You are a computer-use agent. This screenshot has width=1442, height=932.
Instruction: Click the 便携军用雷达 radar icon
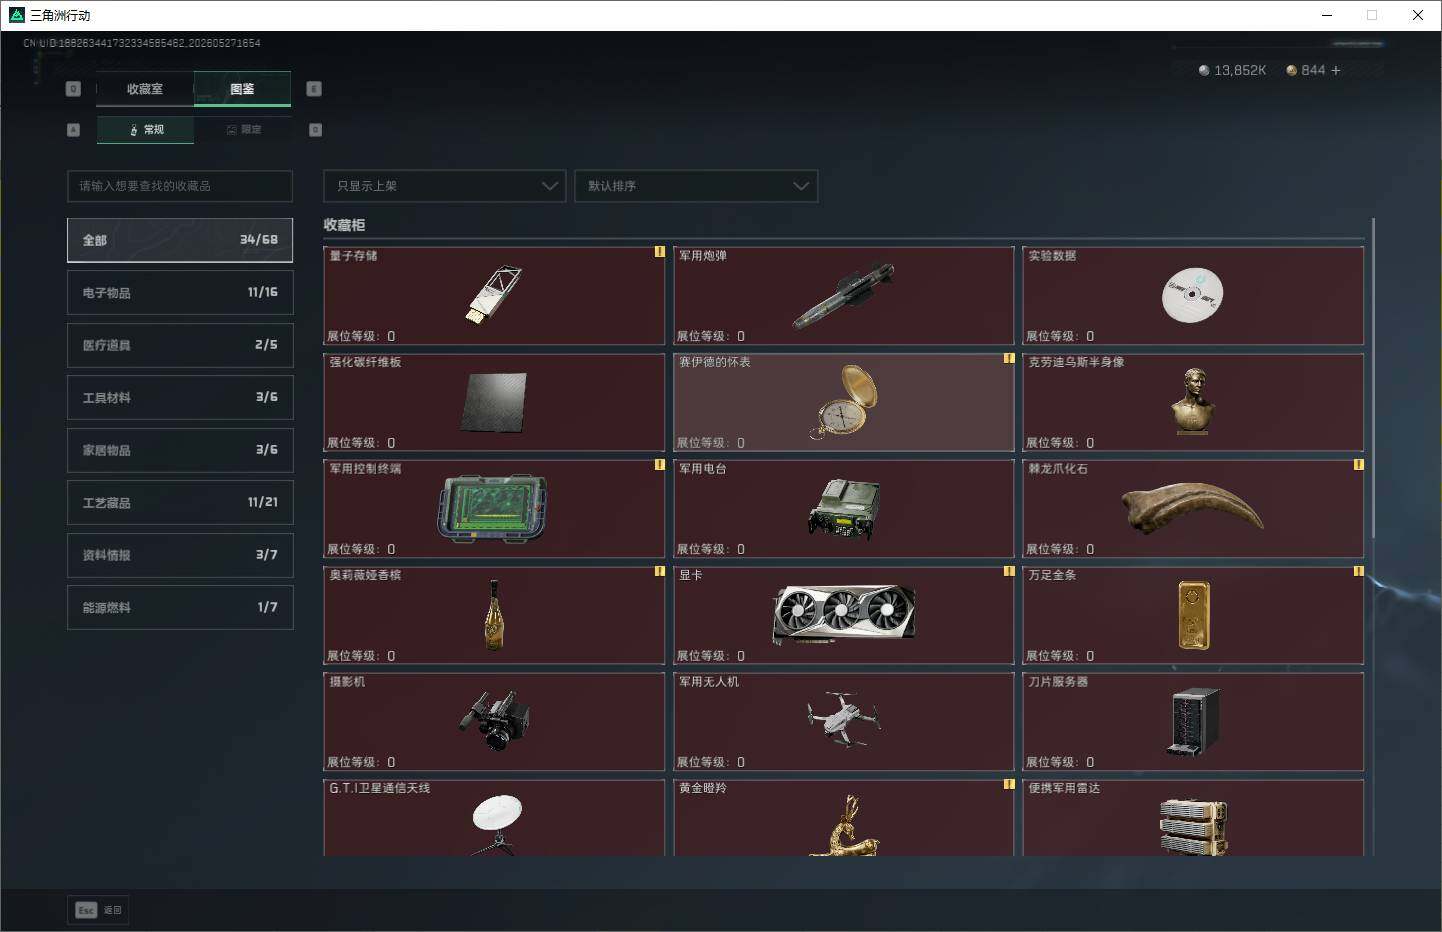tap(1193, 827)
